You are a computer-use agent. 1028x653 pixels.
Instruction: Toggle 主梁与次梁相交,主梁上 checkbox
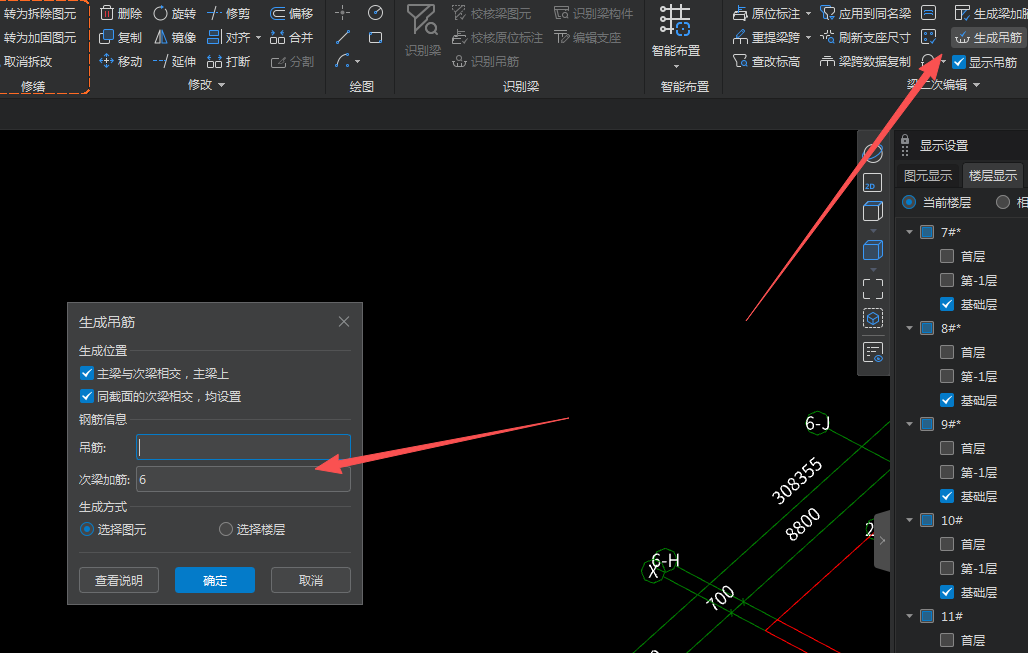[x=87, y=373]
